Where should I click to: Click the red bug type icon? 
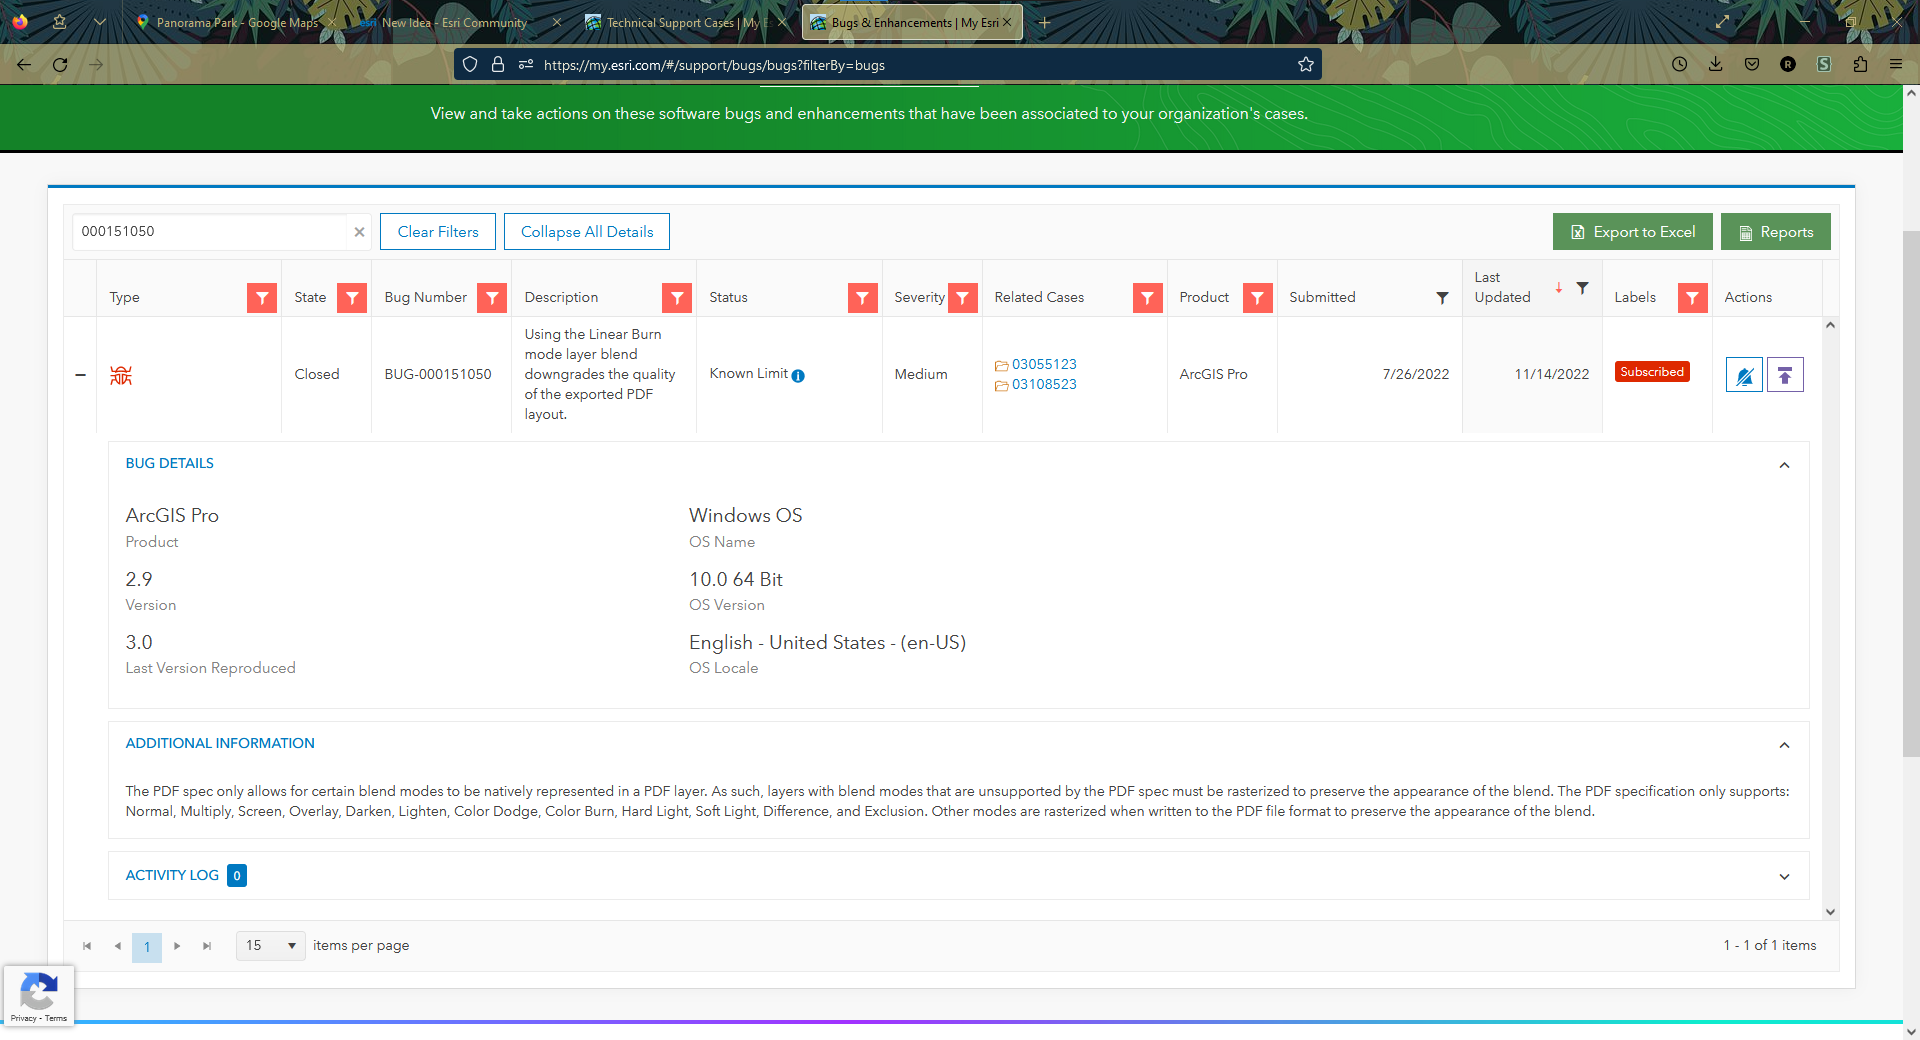click(x=121, y=375)
